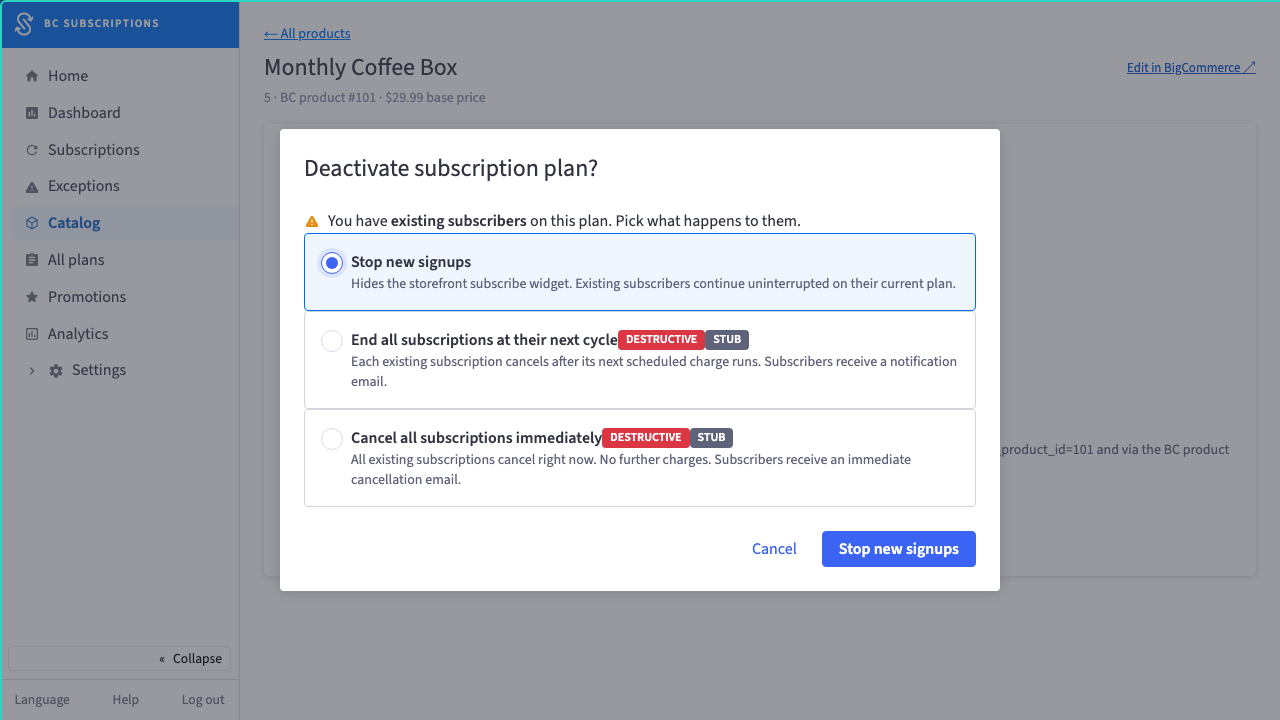Cancel the deactivate dialog

tap(774, 549)
